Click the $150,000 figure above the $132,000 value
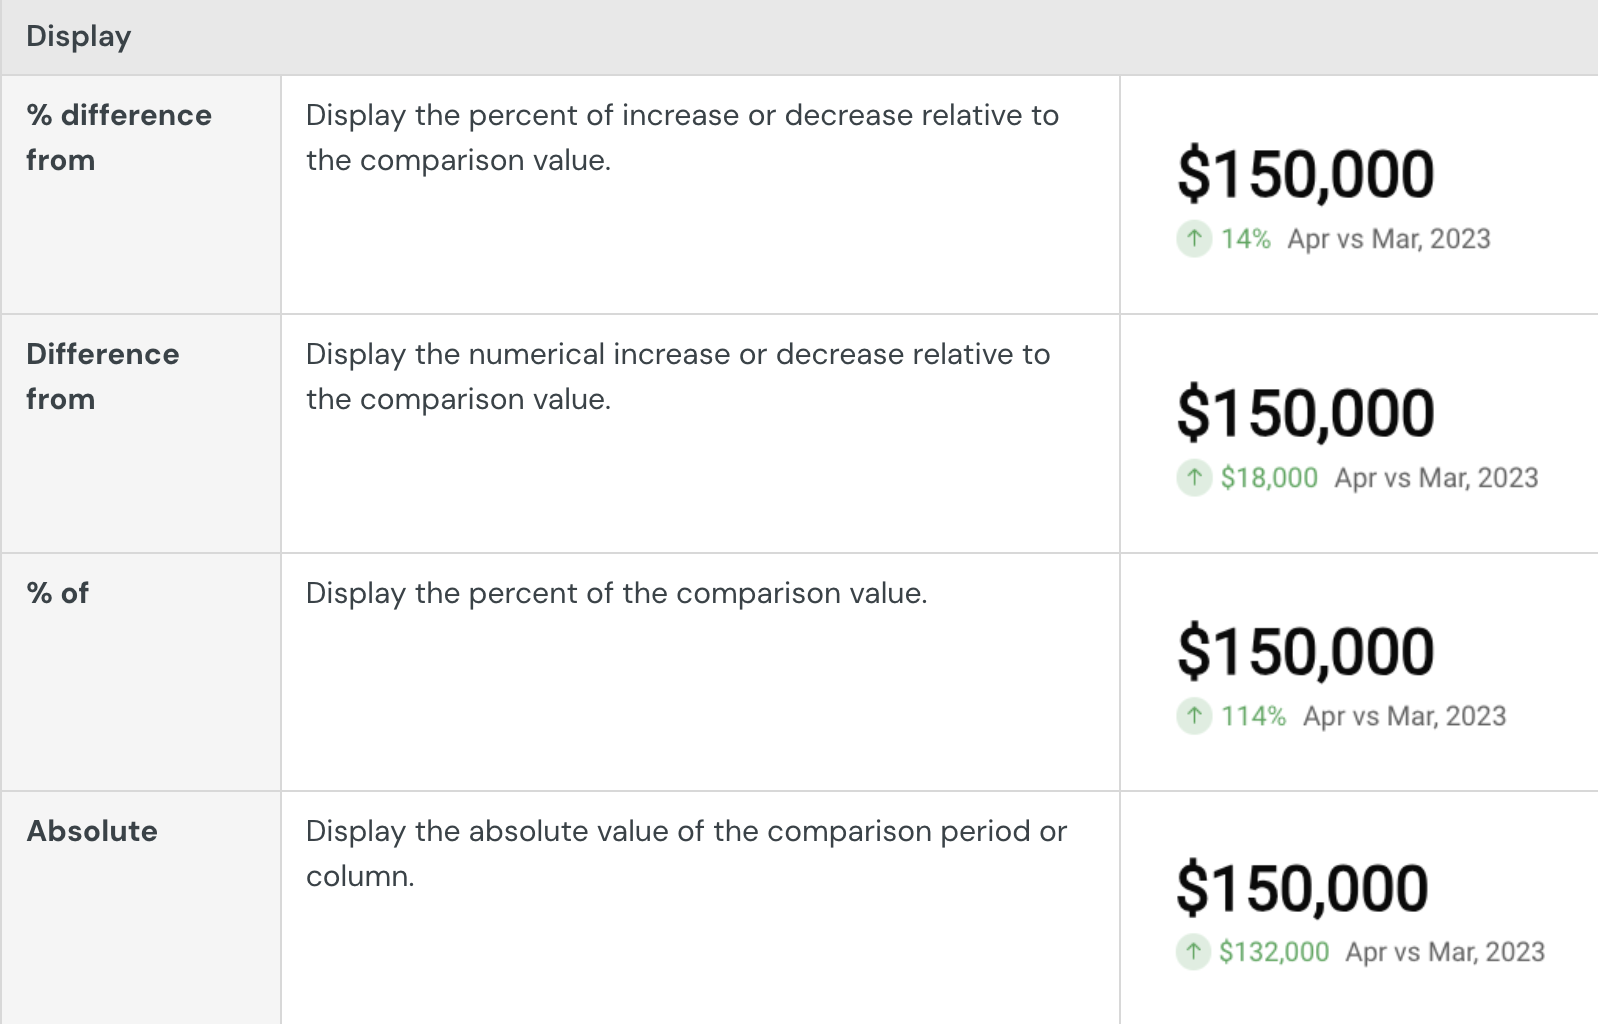 1302,888
